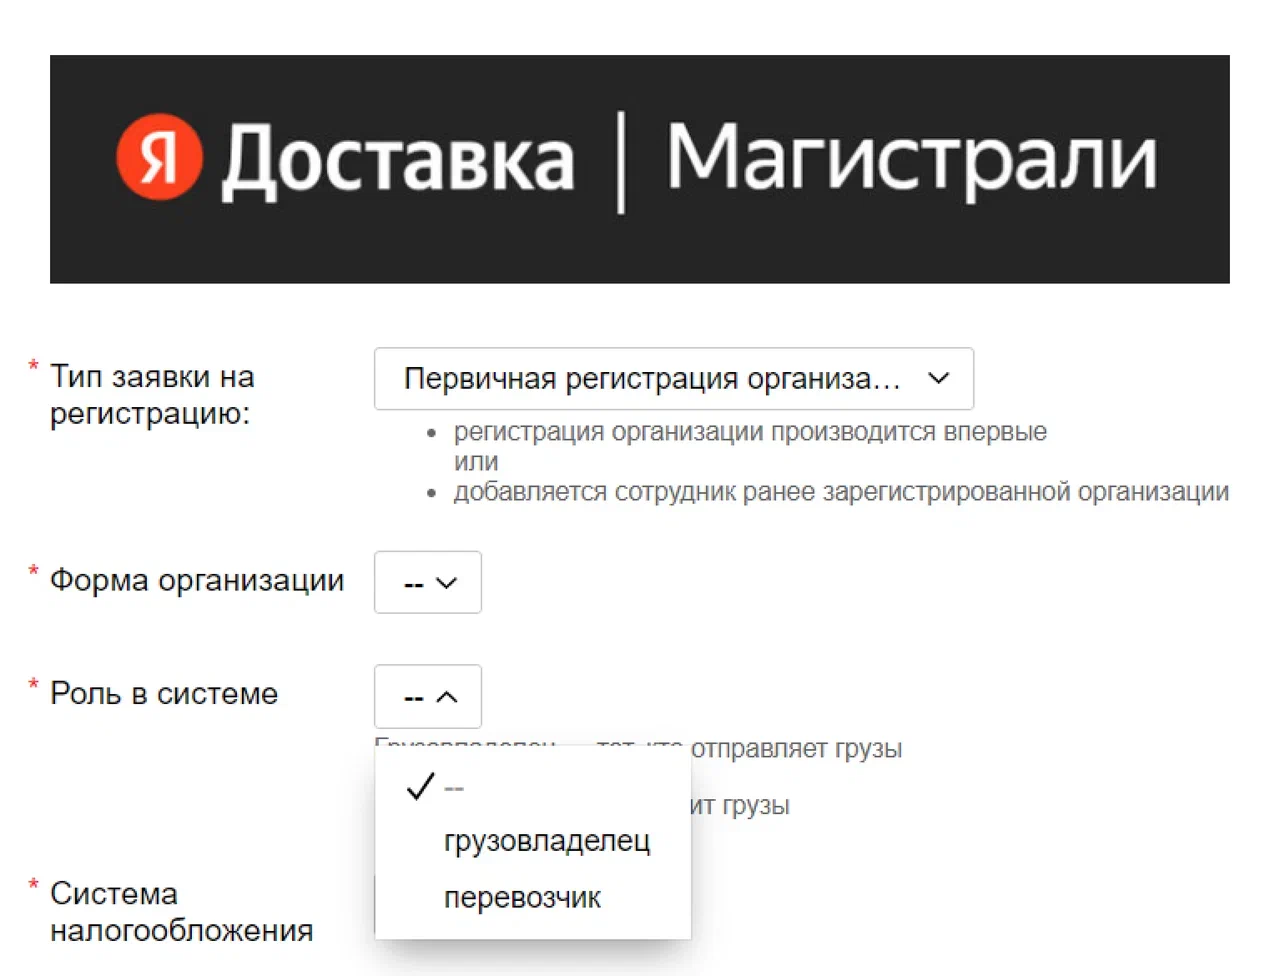The image size is (1280, 976).
Task: Click hint "регистрация организации производится впервые"
Action: [x=750, y=432]
